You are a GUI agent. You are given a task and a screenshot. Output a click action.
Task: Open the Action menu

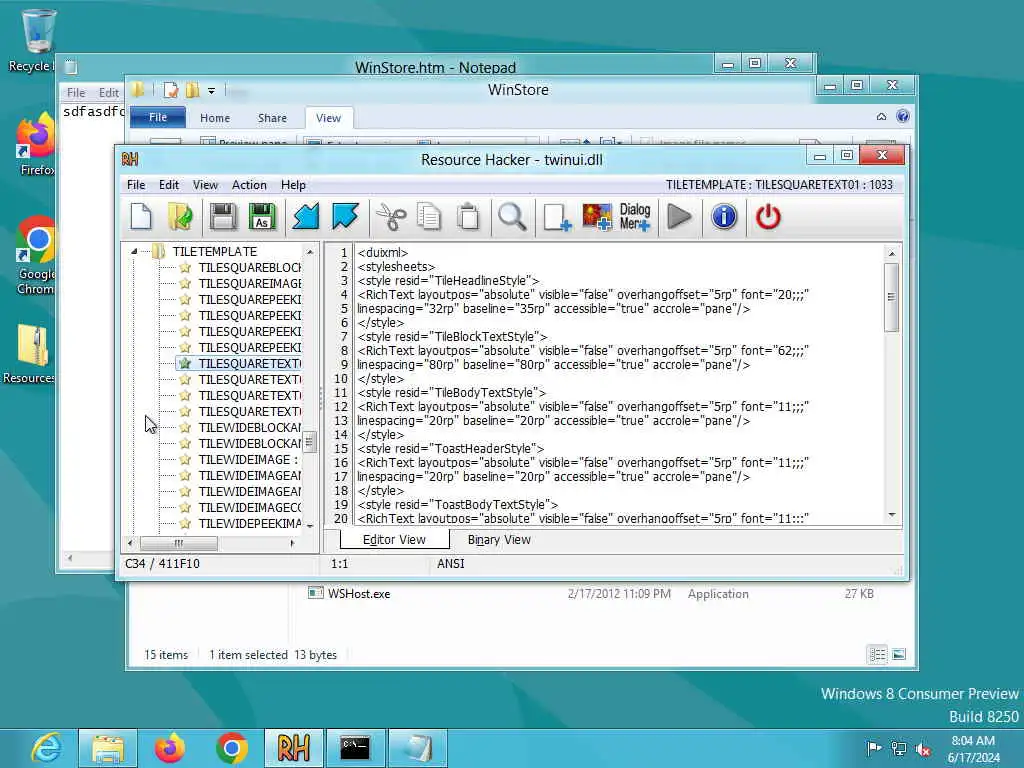(x=249, y=185)
